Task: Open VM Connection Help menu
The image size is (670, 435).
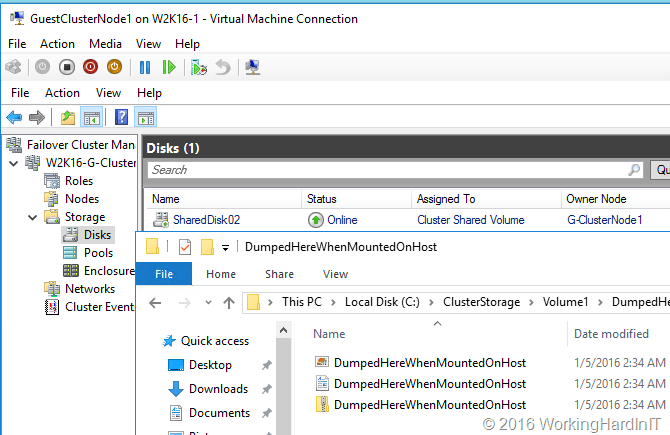Action: [187, 44]
